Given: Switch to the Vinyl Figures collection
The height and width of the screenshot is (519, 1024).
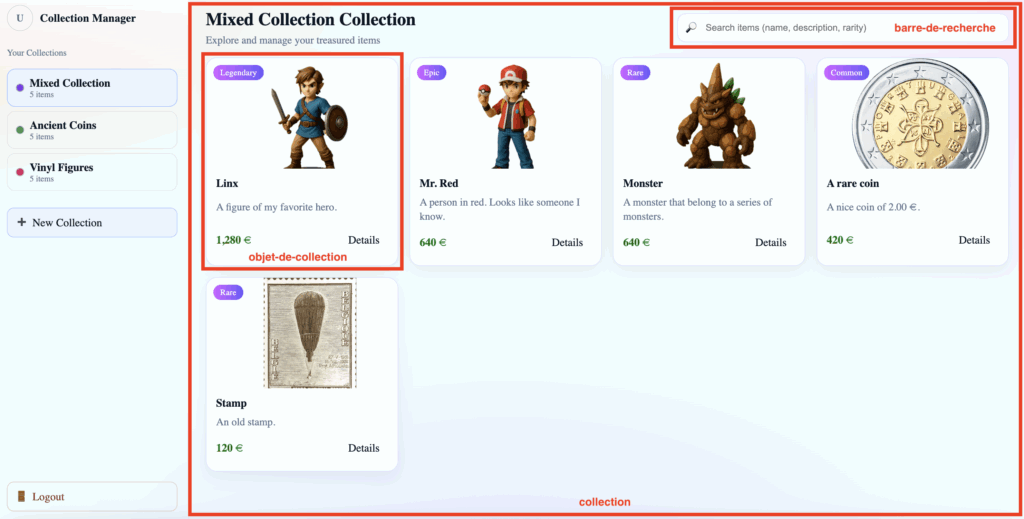Looking at the screenshot, I should pos(92,172).
